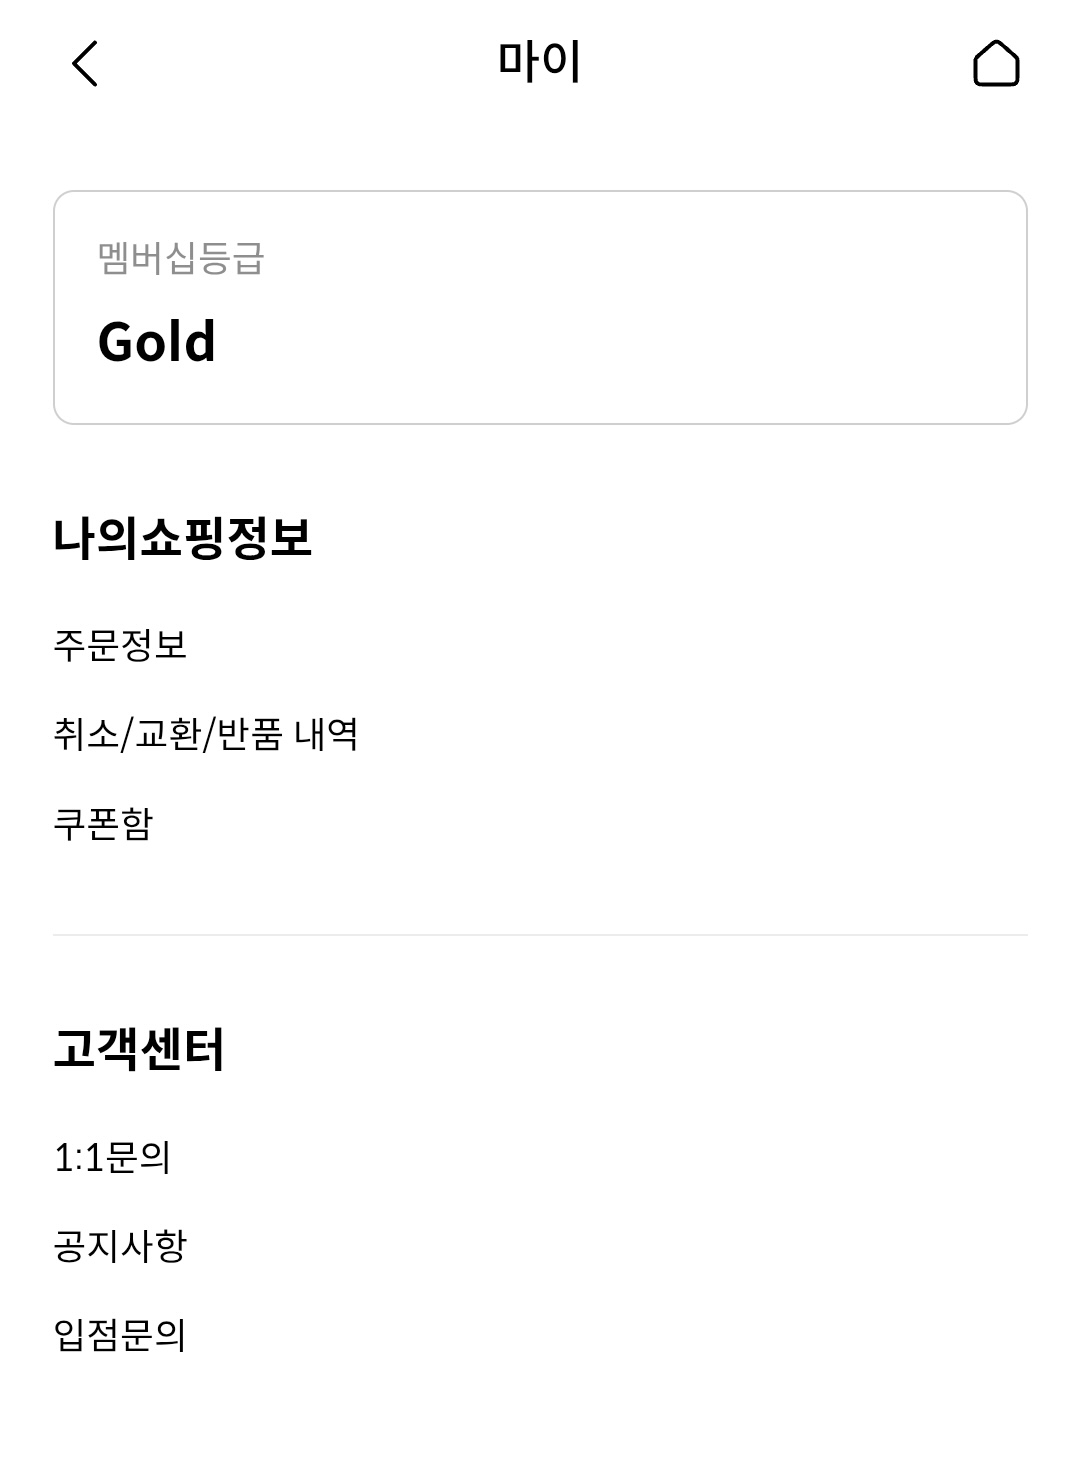Return to previous screen with left chevron
The height and width of the screenshot is (1479, 1080).
pyautogui.click(x=86, y=64)
